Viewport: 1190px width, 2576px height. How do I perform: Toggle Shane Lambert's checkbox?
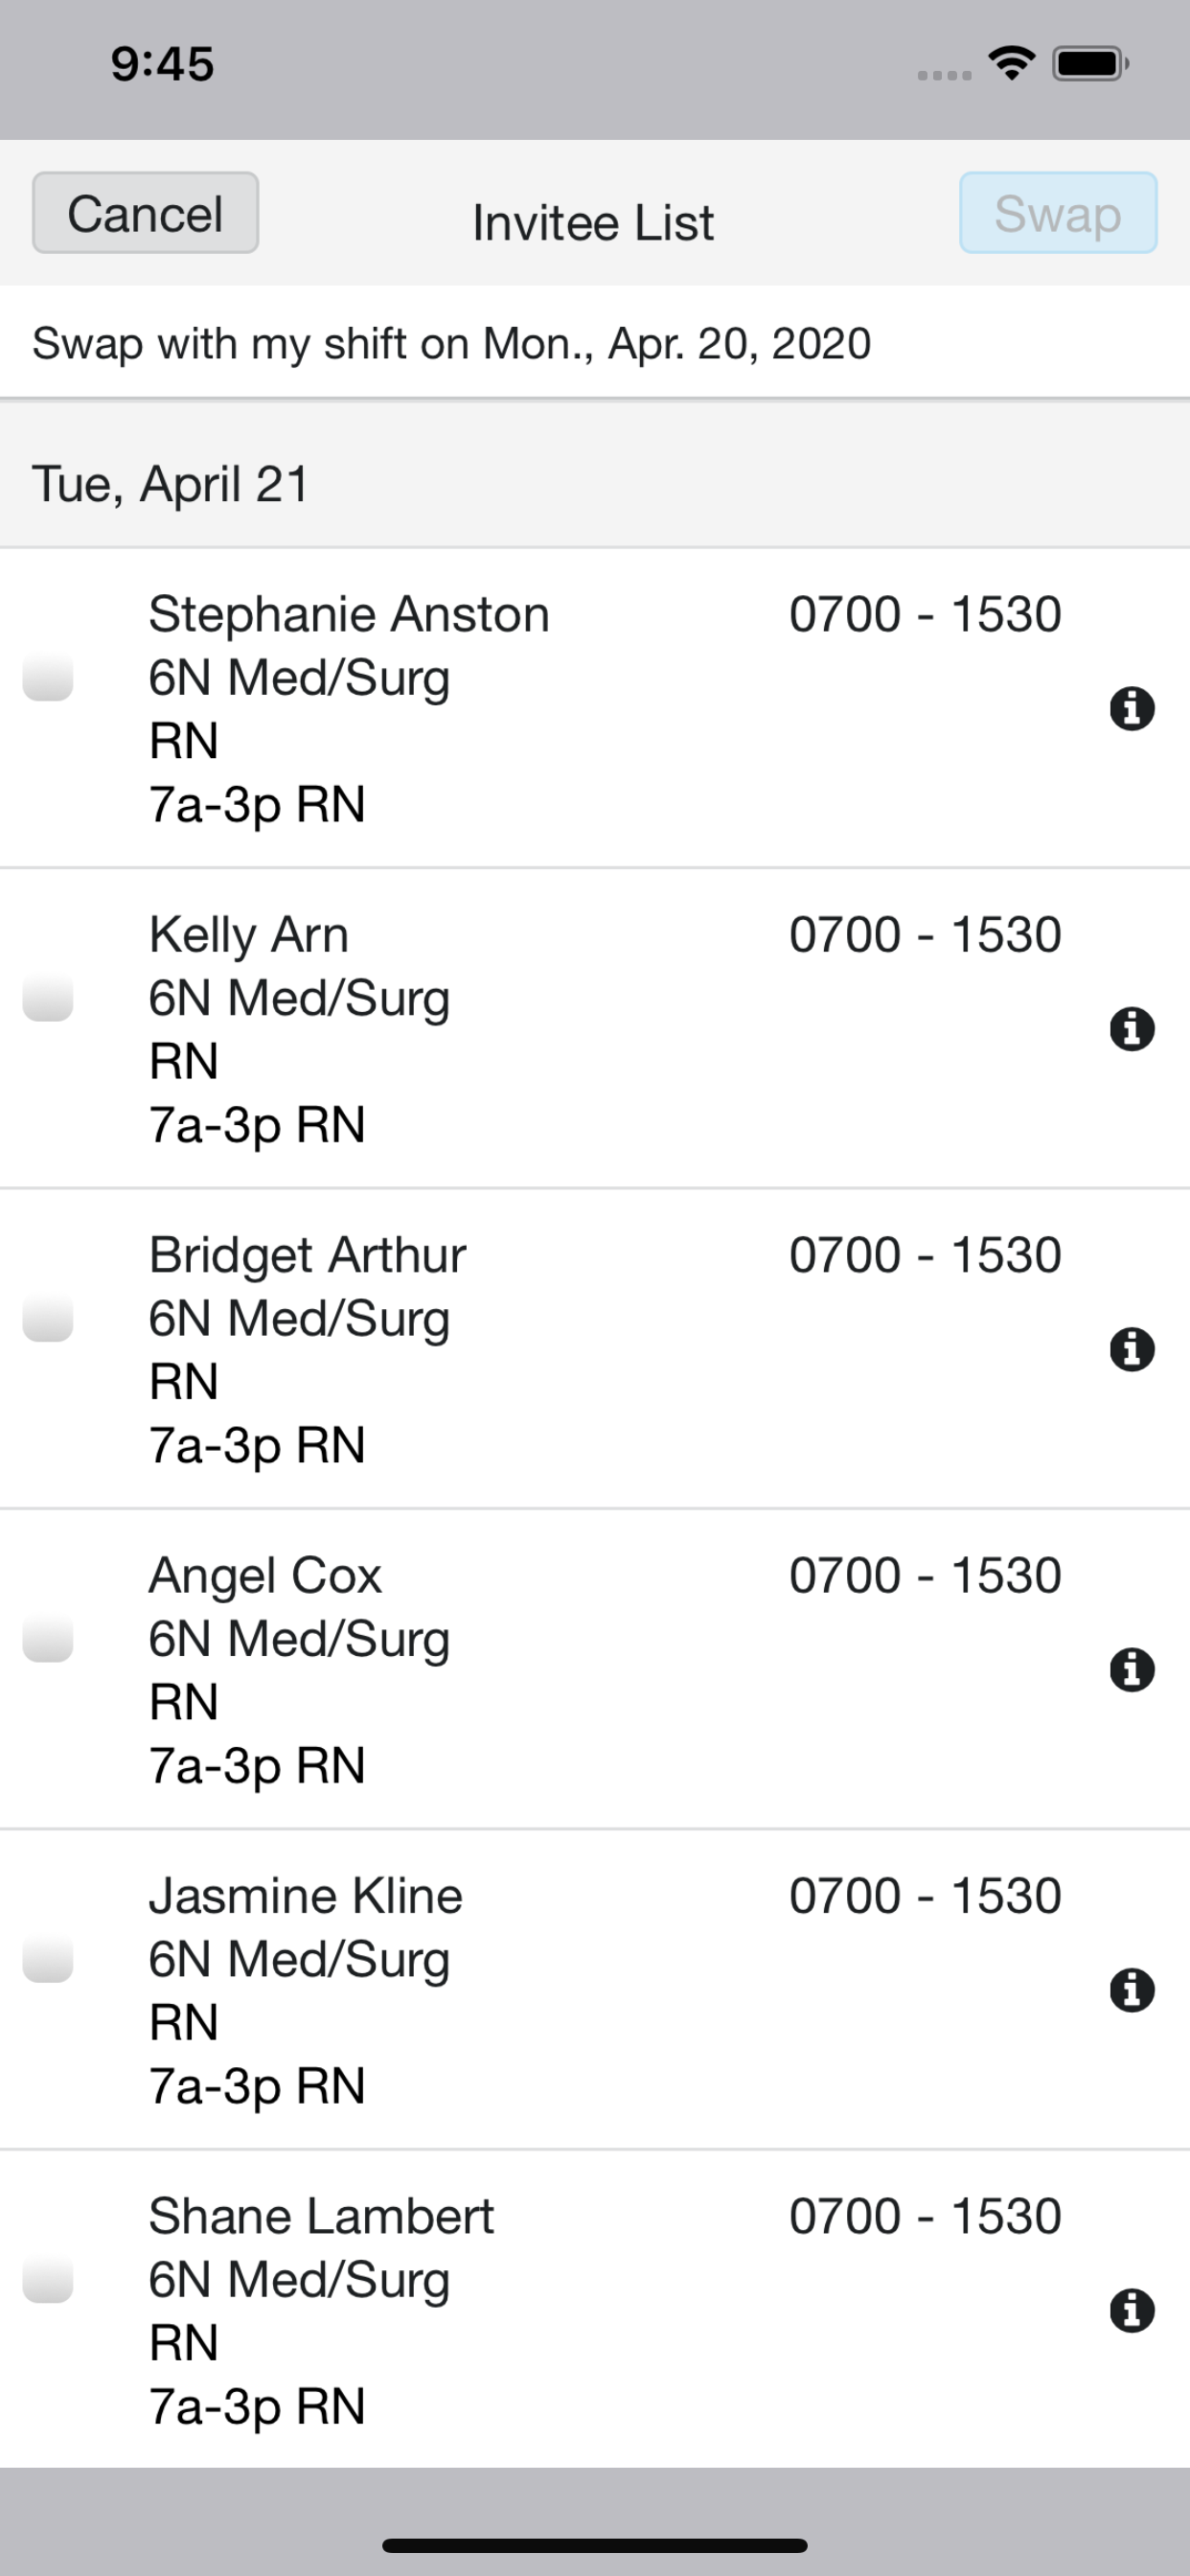pos(48,2279)
